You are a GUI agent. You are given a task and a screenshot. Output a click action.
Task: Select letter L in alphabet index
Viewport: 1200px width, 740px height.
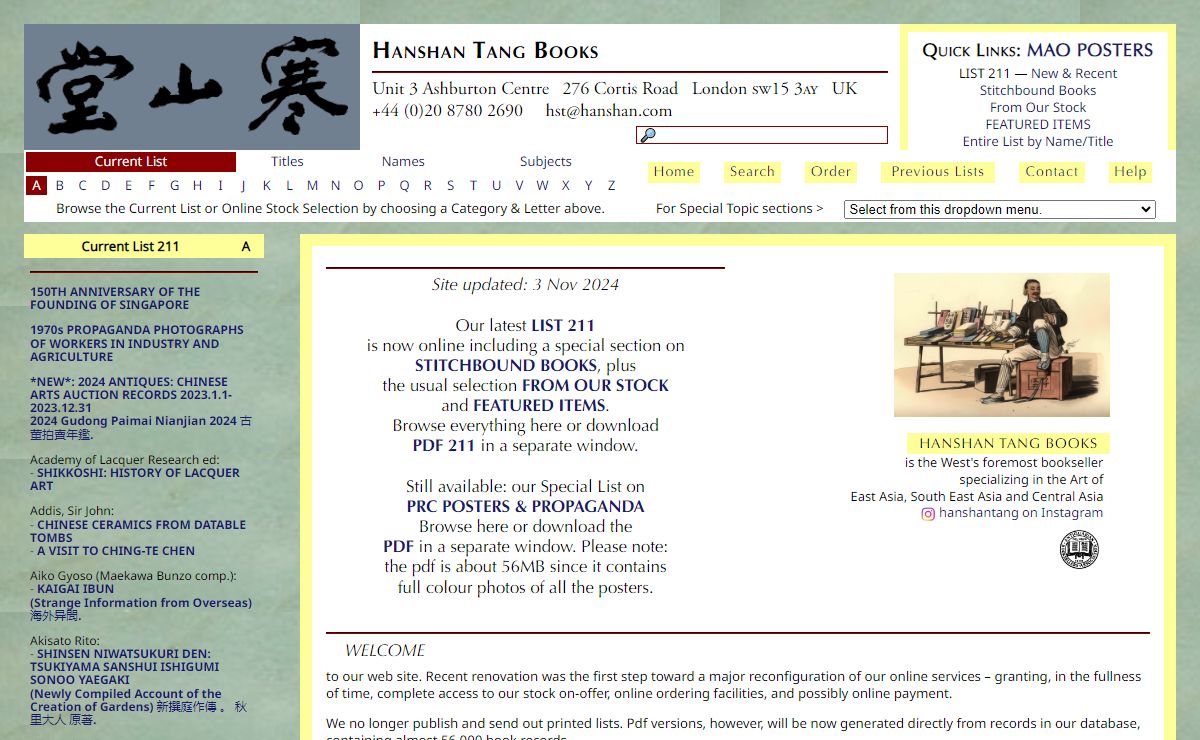(x=290, y=186)
